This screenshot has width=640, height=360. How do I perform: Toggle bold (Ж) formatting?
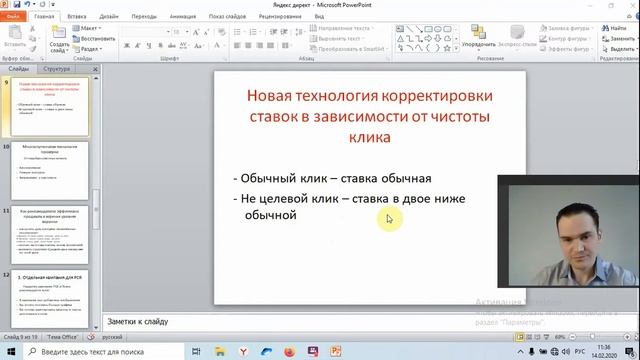[127, 45]
